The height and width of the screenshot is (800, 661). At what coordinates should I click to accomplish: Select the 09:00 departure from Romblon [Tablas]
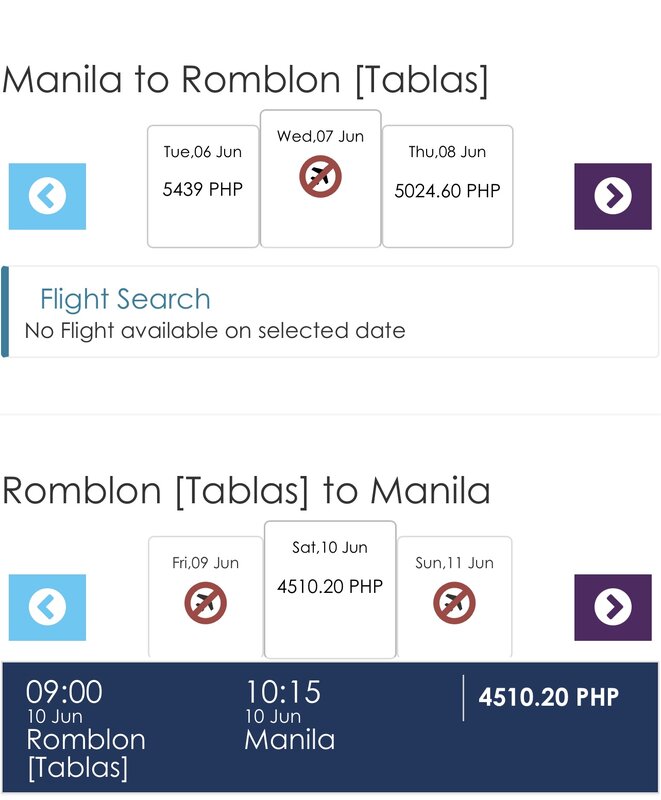click(x=64, y=692)
